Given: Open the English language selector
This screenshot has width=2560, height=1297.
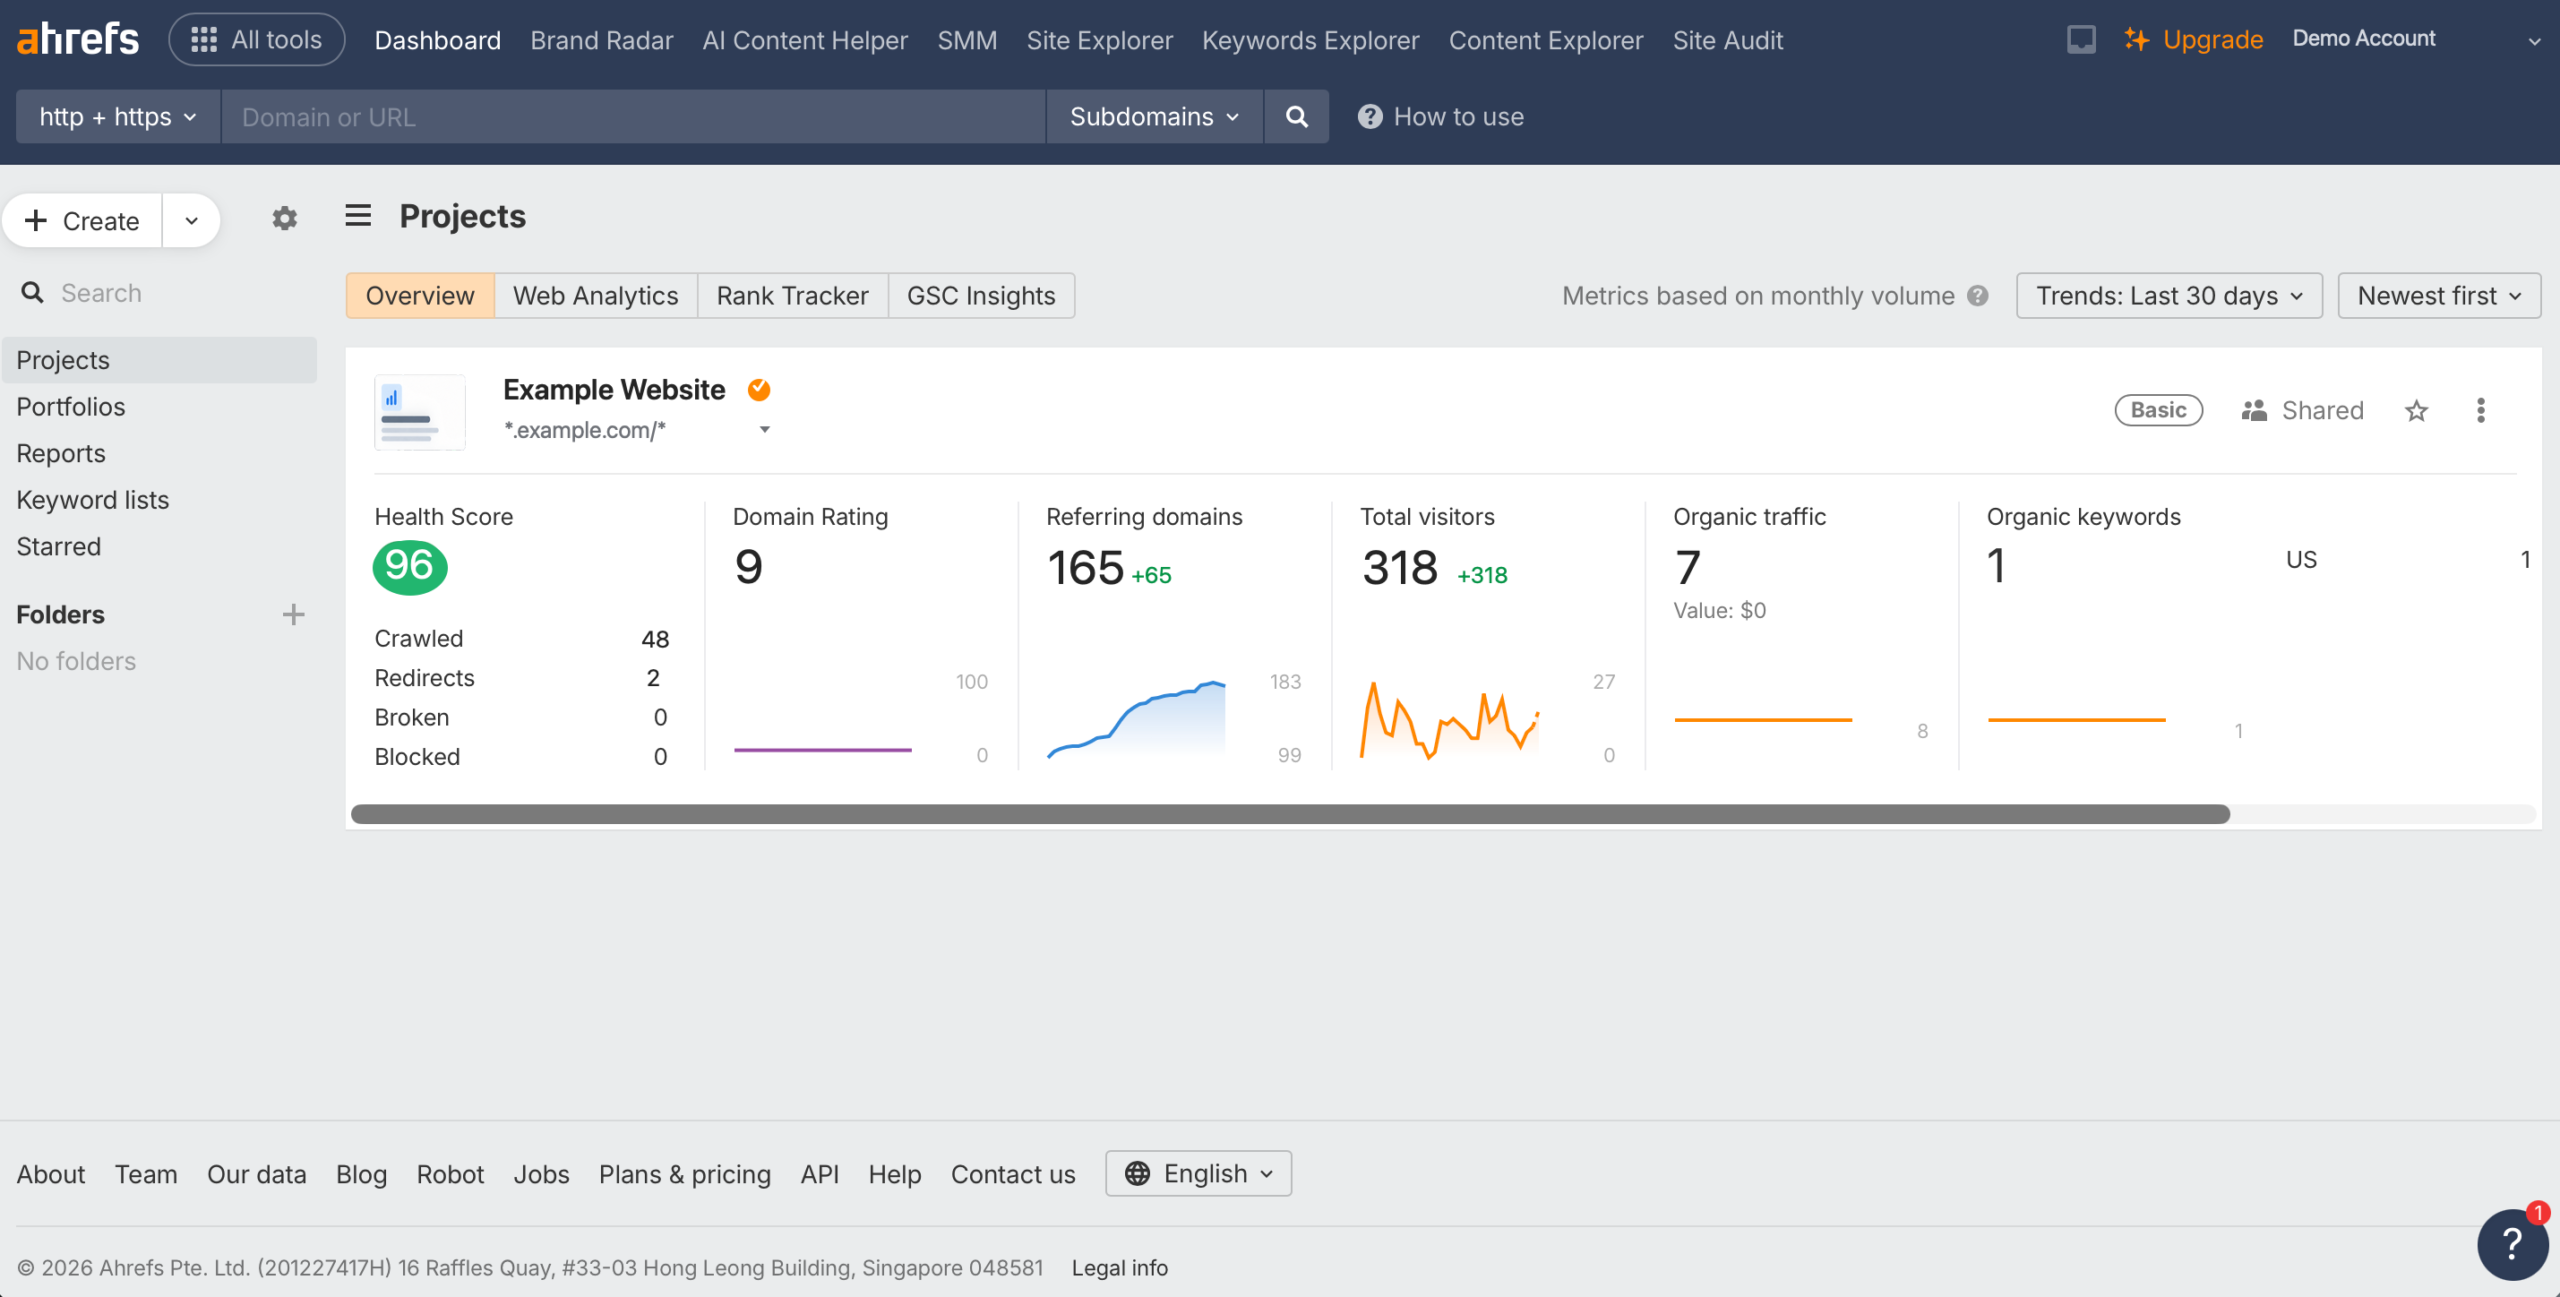Looking at the screenshot, I should point(1198,1174).
